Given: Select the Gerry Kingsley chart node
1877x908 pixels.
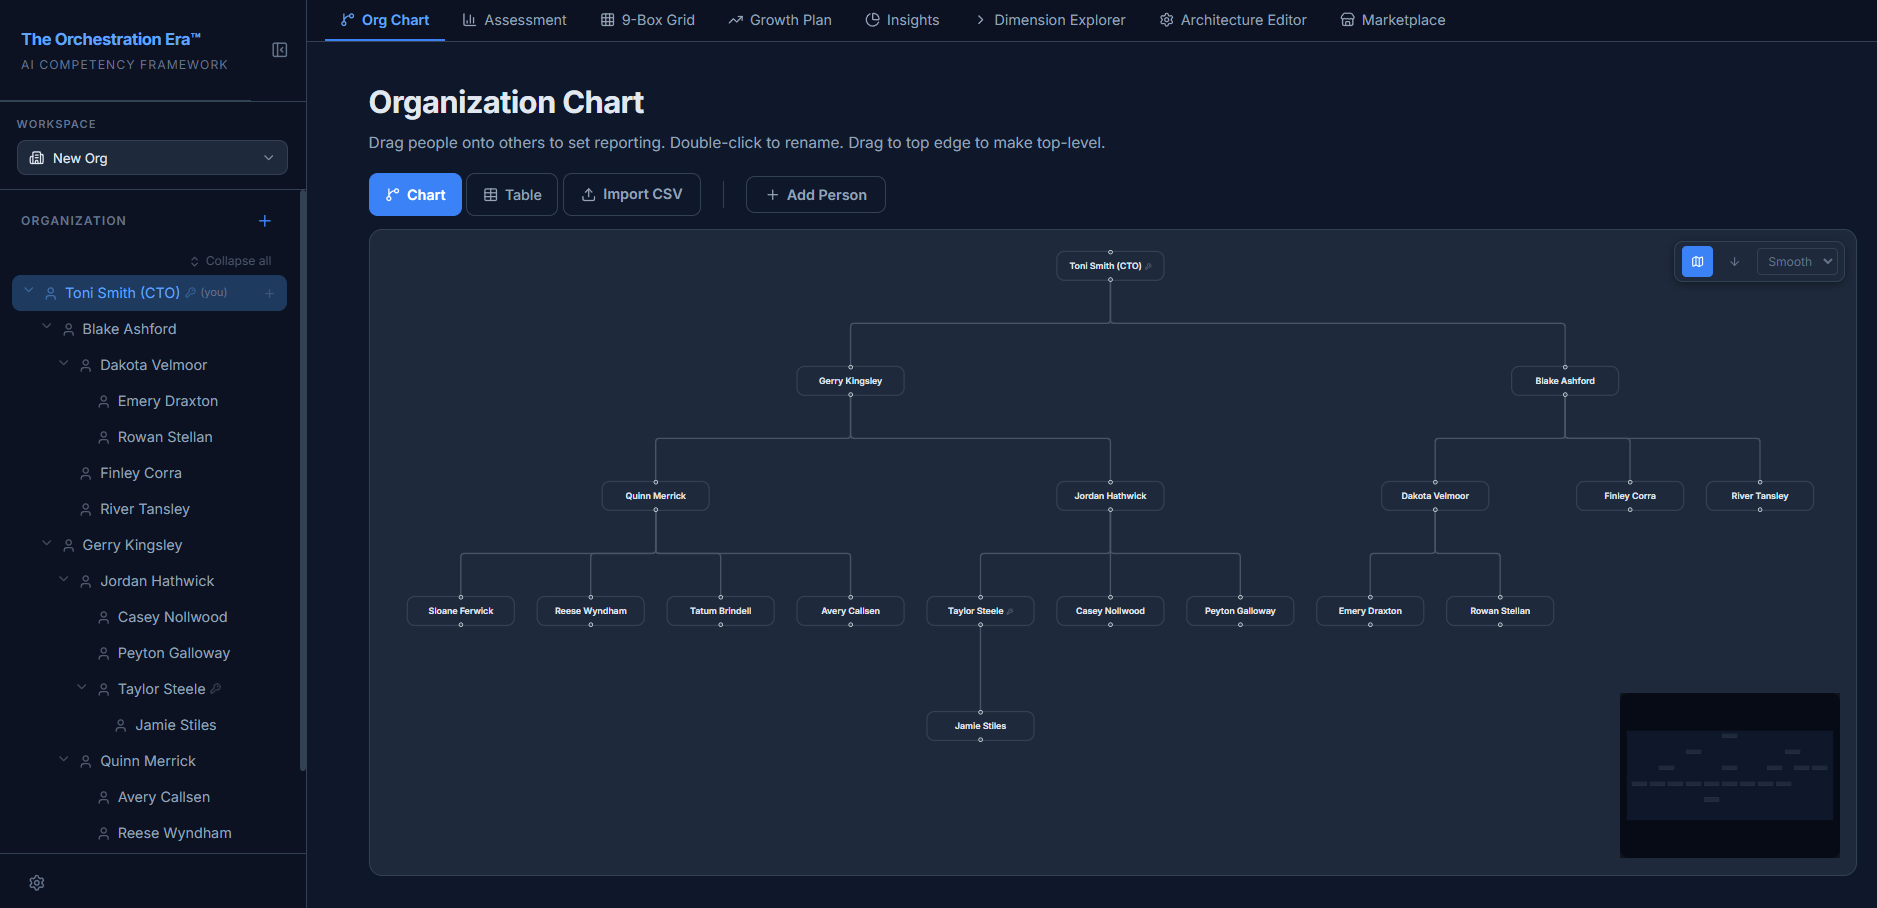Looking at the screenshot, I should point(850,381).
